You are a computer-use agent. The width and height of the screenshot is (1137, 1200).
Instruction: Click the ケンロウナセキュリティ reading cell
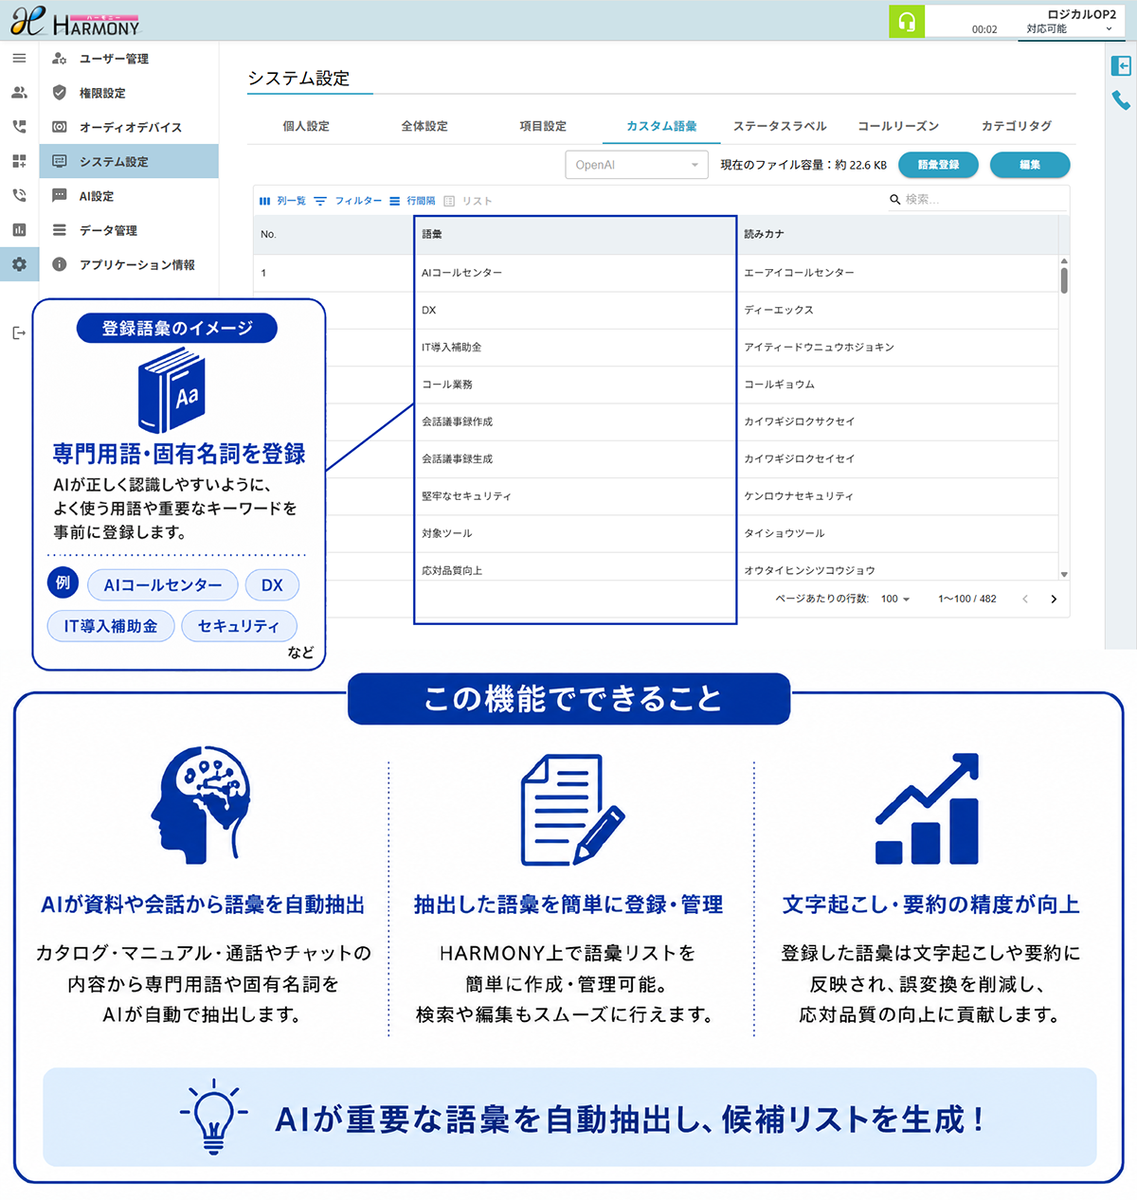(x=897, y=496)
